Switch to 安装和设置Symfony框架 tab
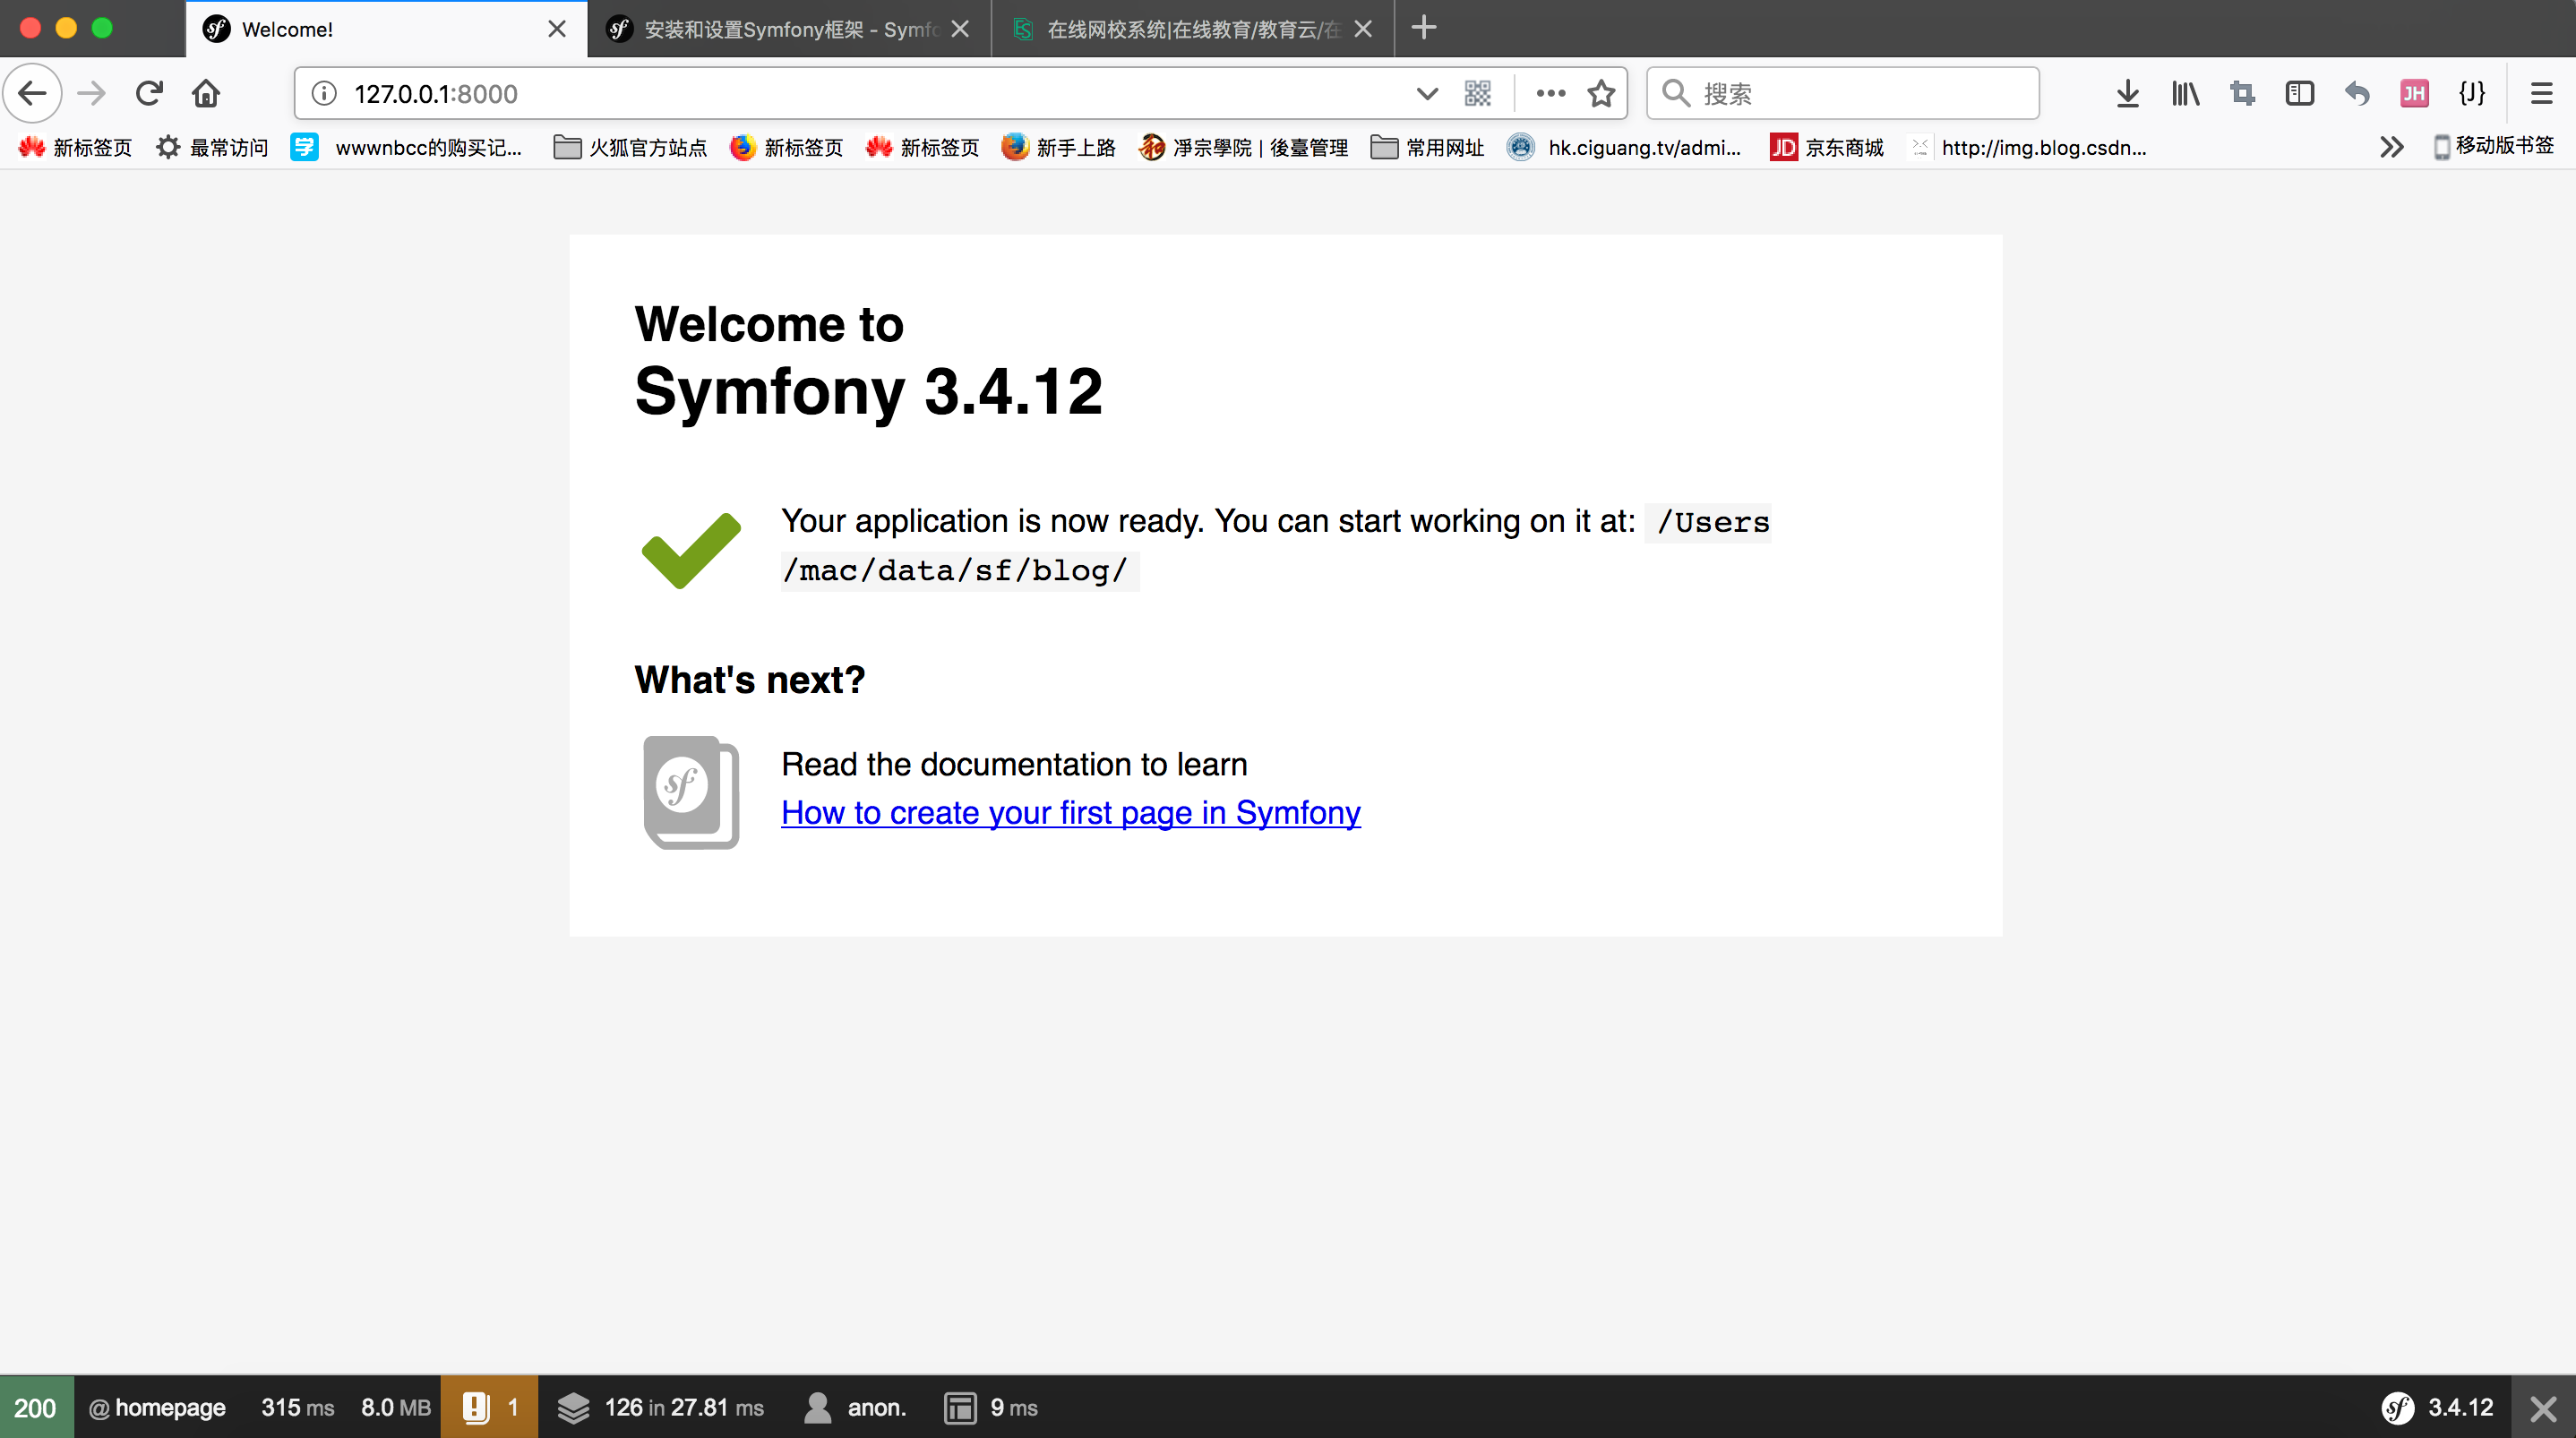2576x1438 pixels. [788, 29]
